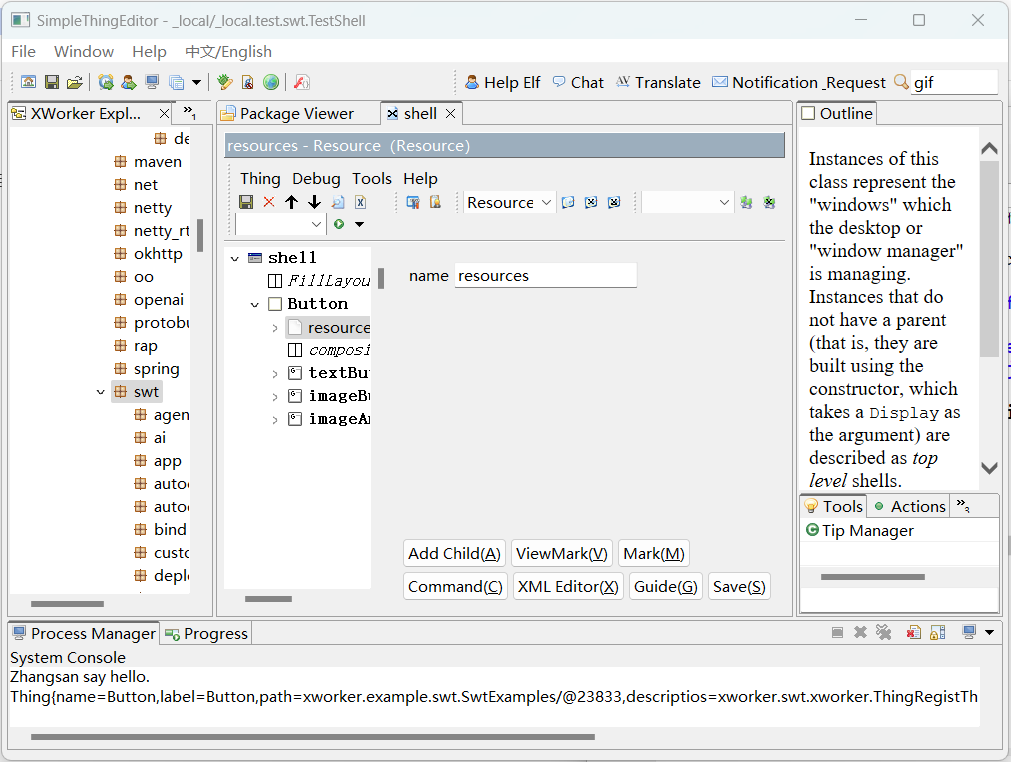Collapse the swt package node in explorer
This screenshot has width=1011, height=762.
click(x=101, y=392)
